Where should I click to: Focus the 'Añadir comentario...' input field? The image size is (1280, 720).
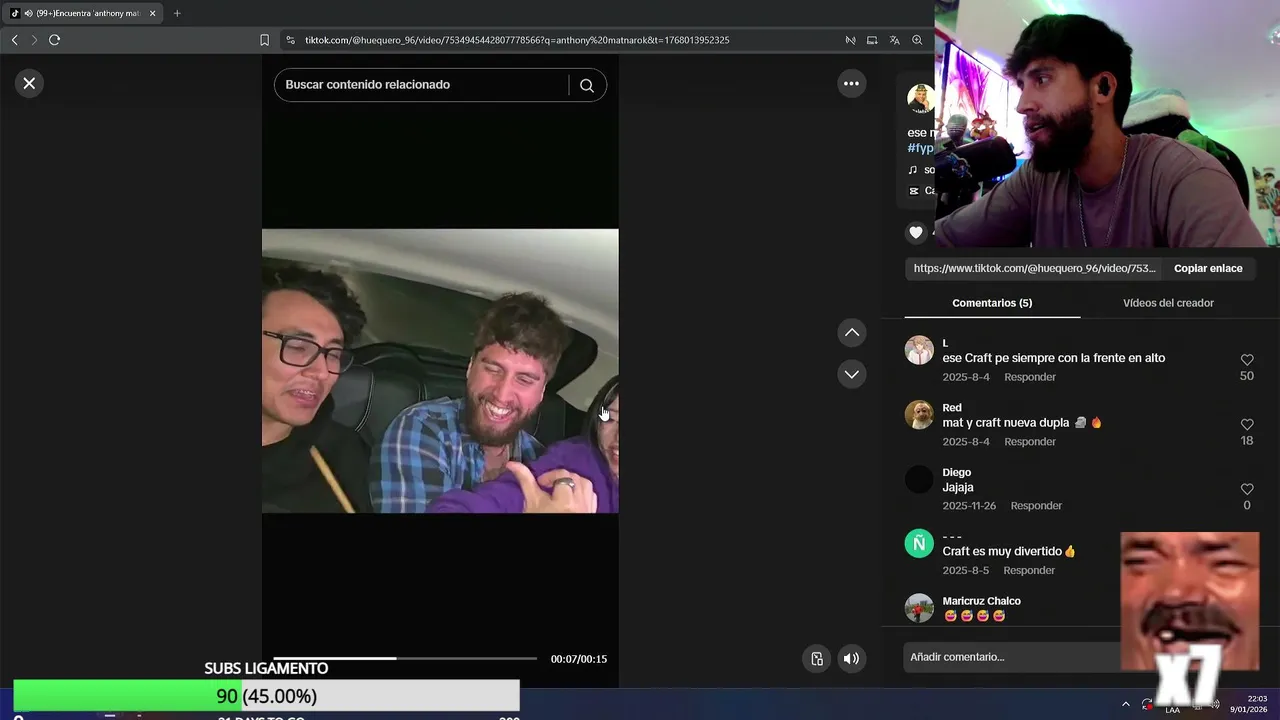point(1010,657)
